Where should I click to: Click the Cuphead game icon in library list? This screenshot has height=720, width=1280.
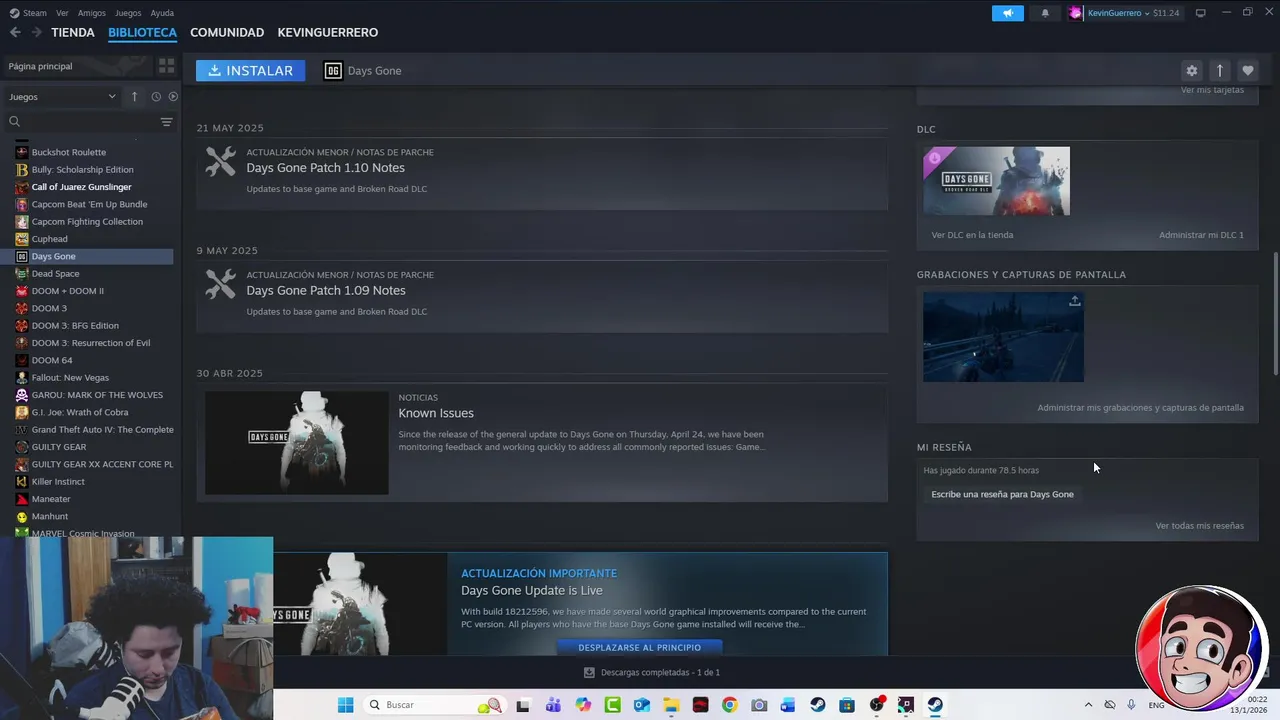click(22, 239)
